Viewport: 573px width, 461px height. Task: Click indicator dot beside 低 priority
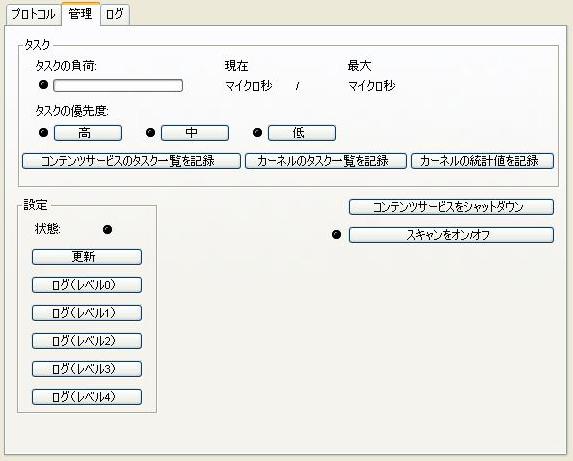pos(258,133)
